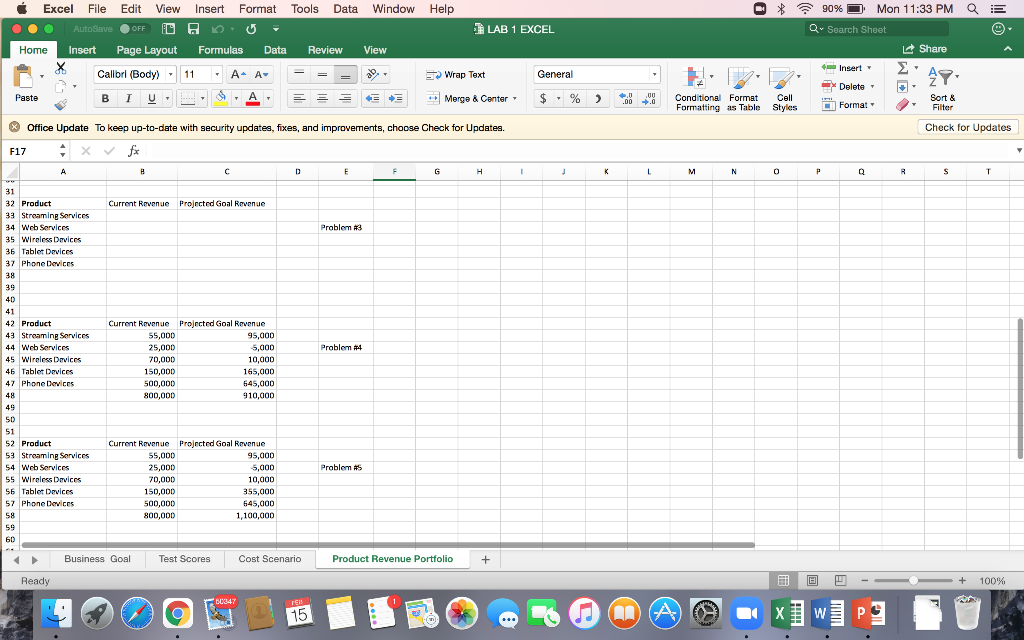Expand Merge & Center options arrow
Image resolution: width=1024 pixels, height=640 pixels.
point(515,99)
